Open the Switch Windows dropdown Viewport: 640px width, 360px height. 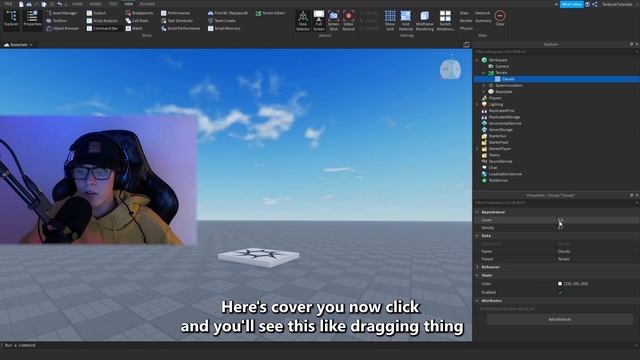coord(445,20)
